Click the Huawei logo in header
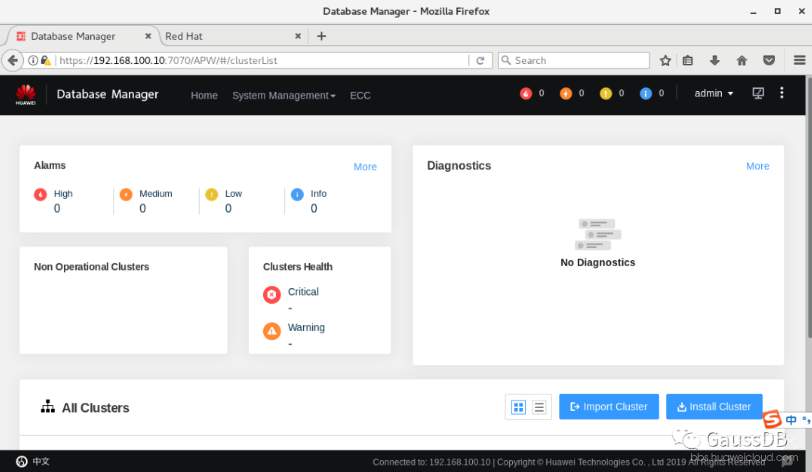This screenshot has width=812, height=472. [x=25, y=94]
